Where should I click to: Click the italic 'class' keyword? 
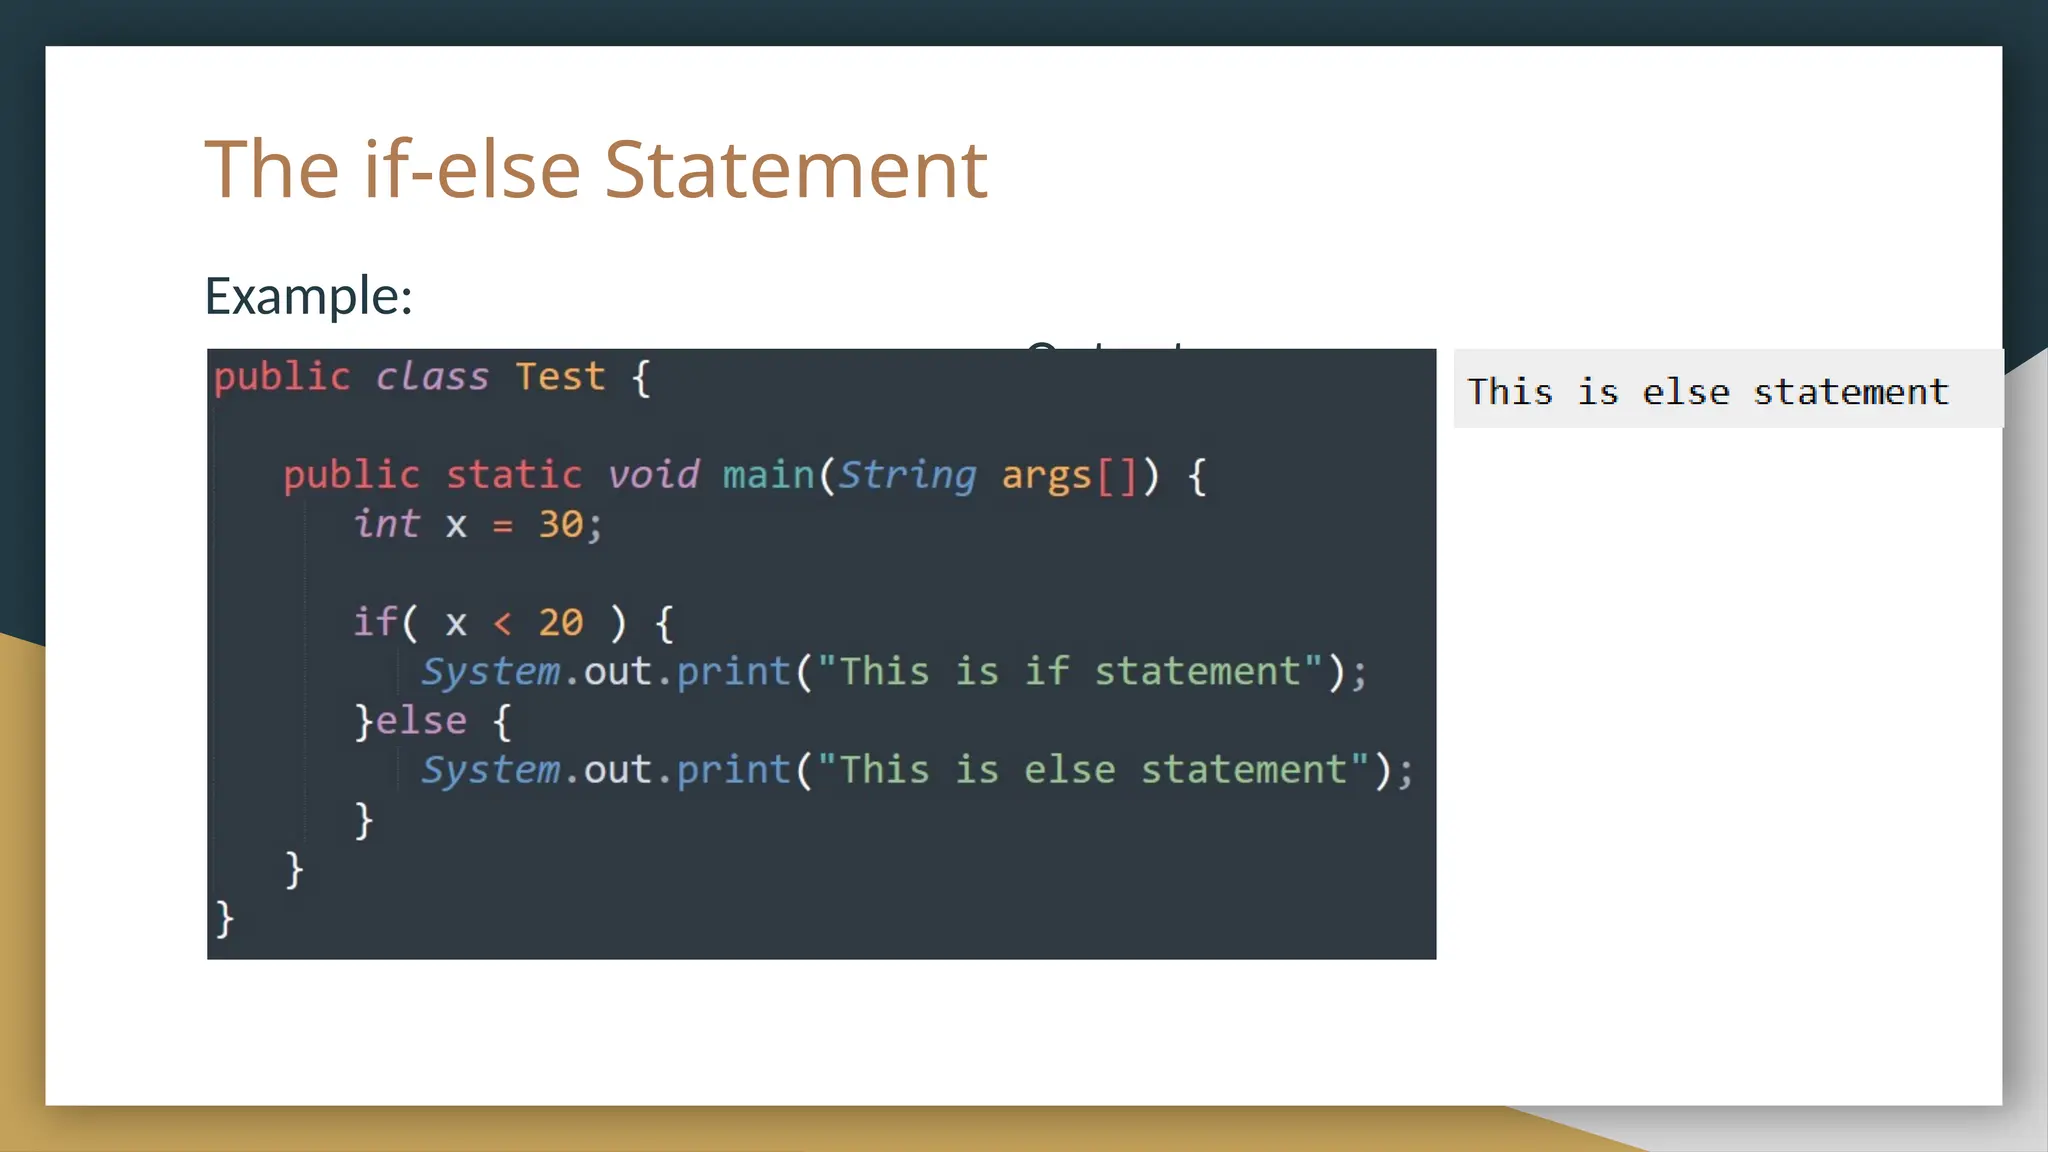tap(432, 377)
